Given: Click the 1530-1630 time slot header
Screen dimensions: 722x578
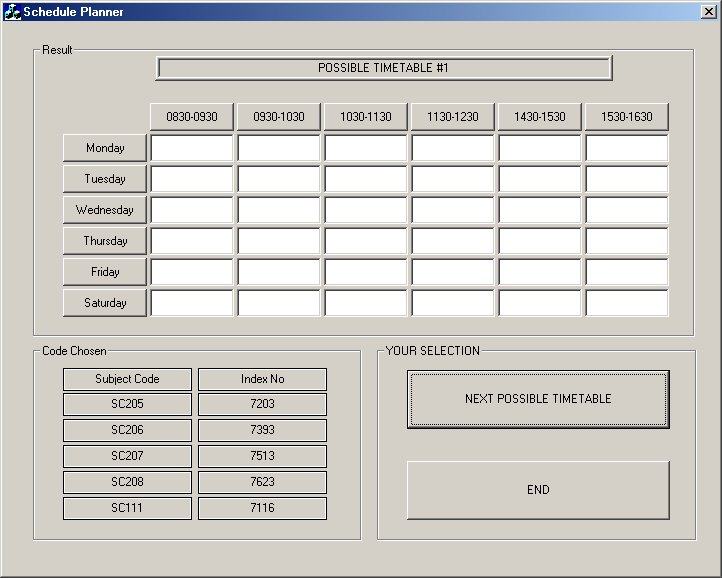Looking at the screenshot, I should [x=627, y=117].
